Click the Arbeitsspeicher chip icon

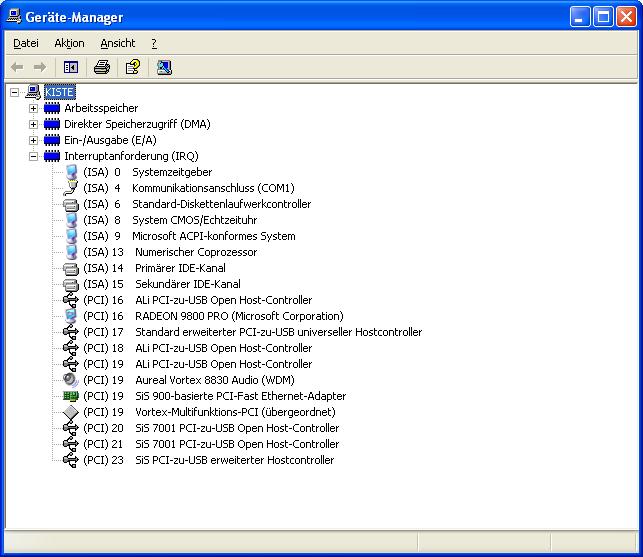pyautogui.click(x=52, y=108)
